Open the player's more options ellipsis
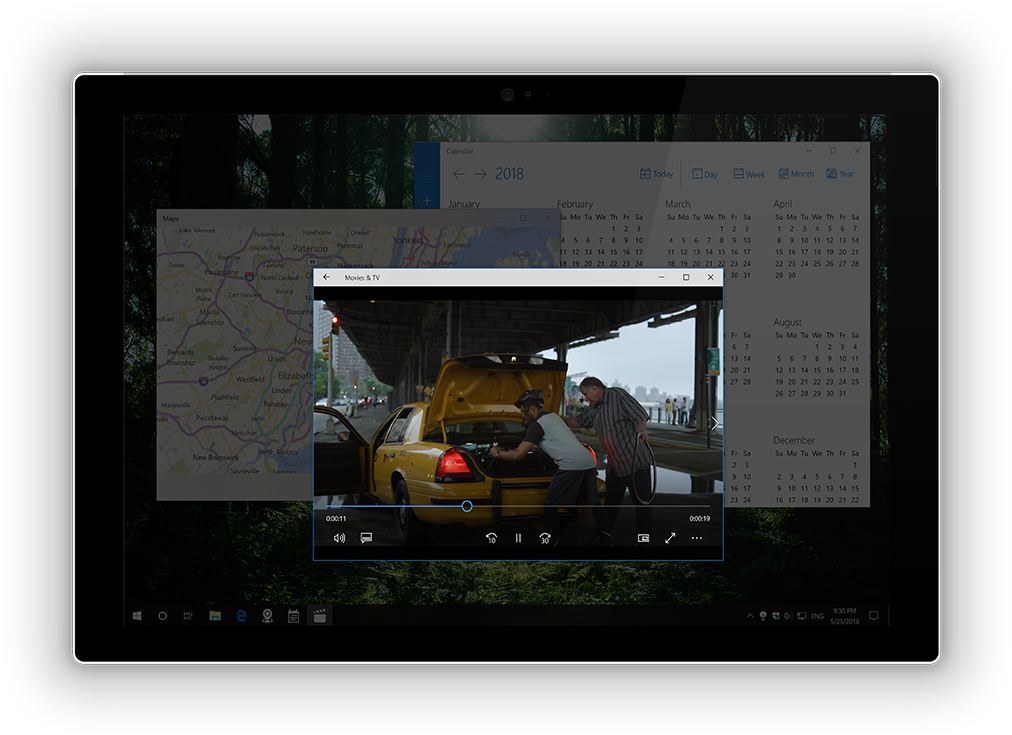 pyautogui.click(x=696, y=538)
